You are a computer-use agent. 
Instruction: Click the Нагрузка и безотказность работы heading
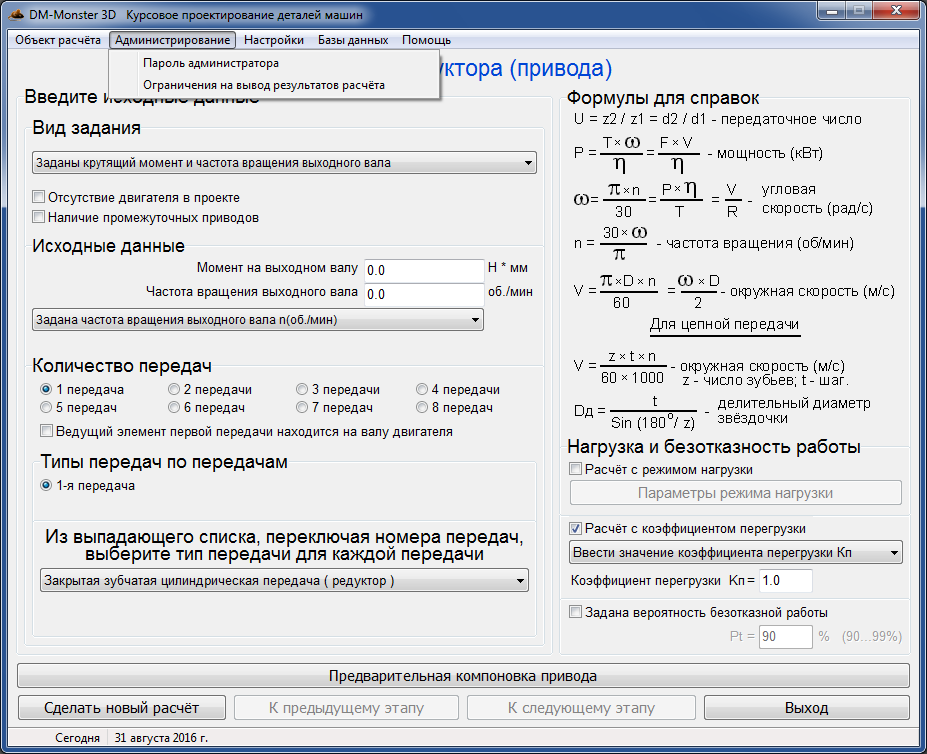(714, 446)
